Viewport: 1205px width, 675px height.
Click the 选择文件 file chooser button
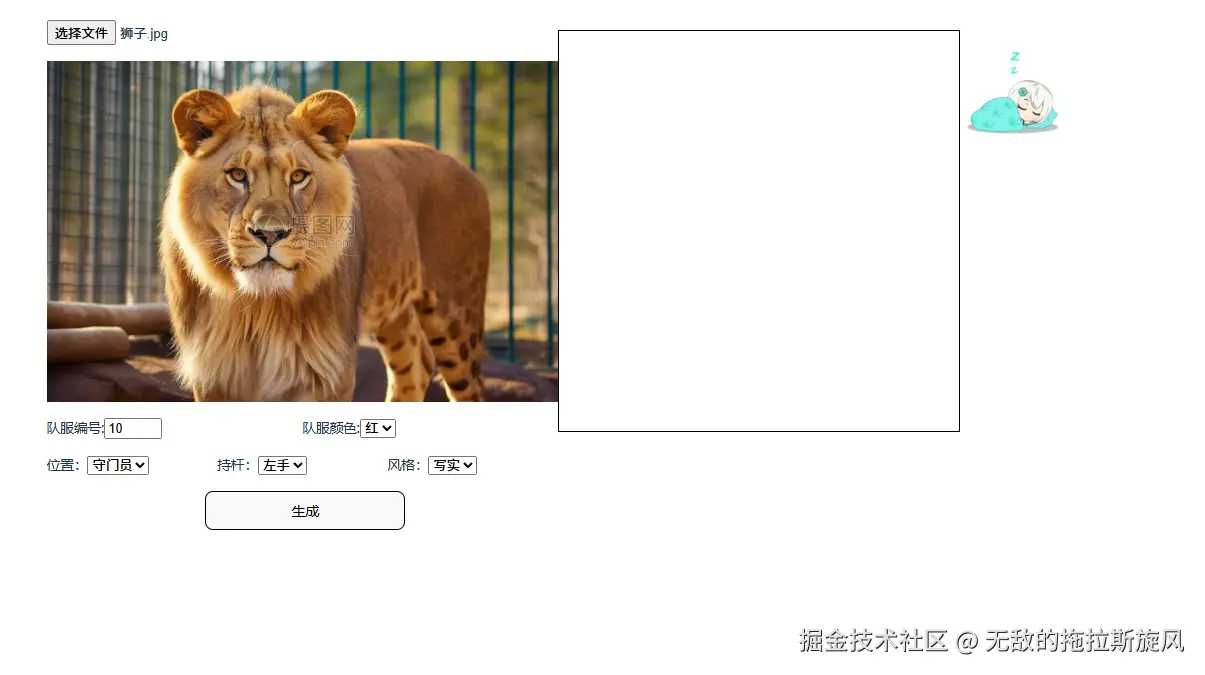pos(81,33)
